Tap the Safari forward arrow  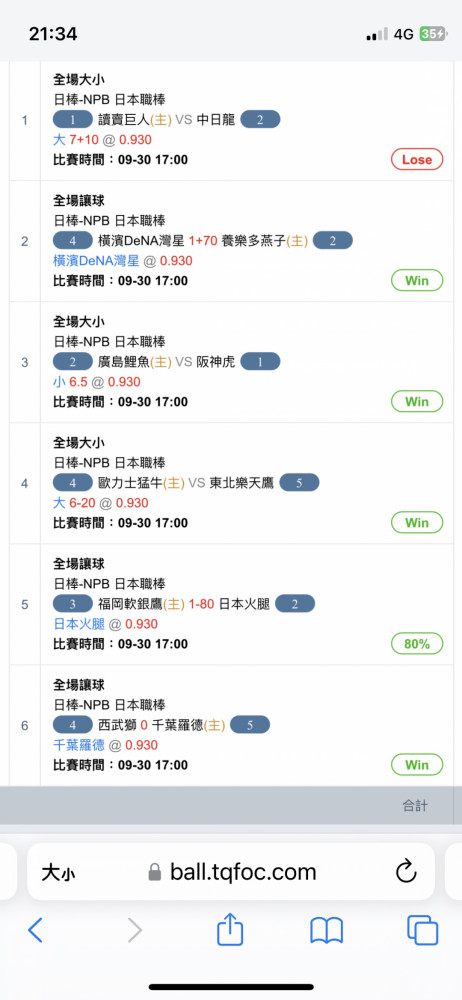[x=135, y=930]
